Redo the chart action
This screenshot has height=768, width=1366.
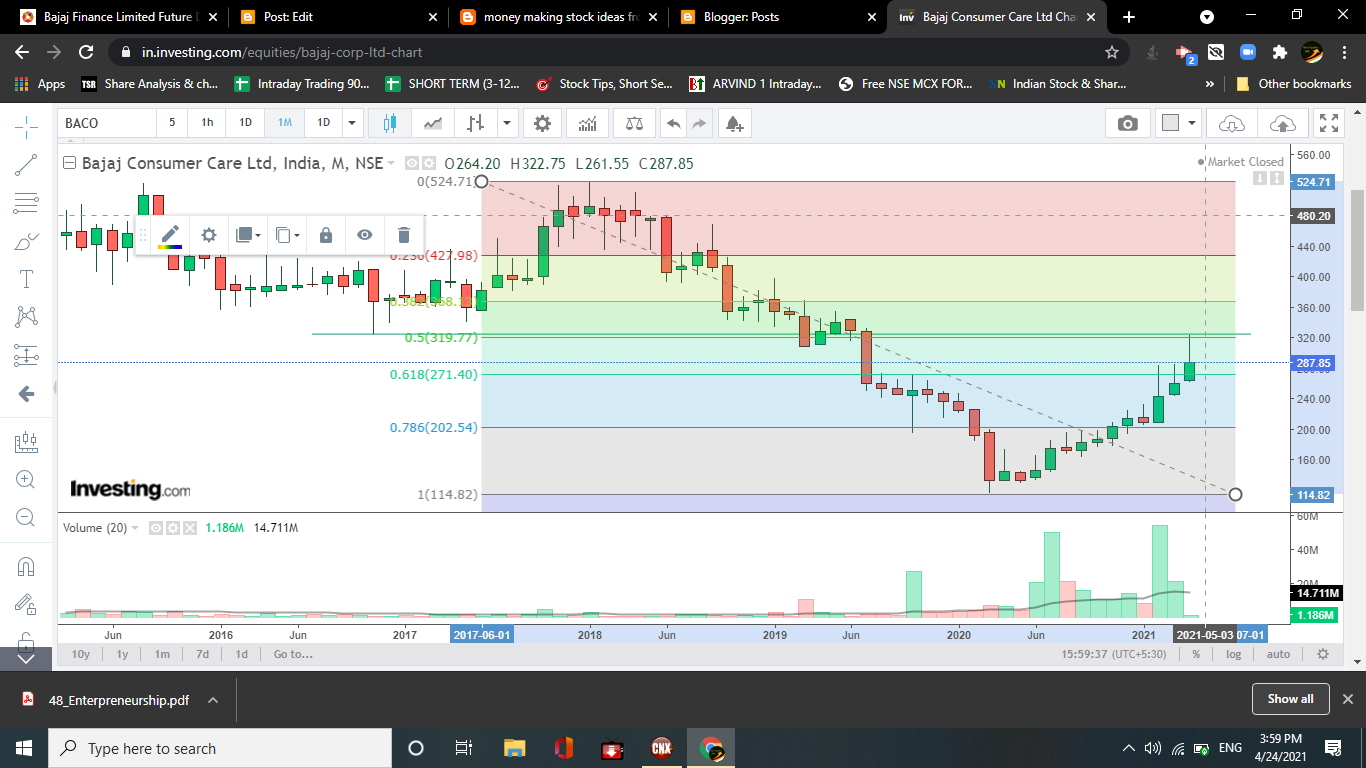(699, 123)
